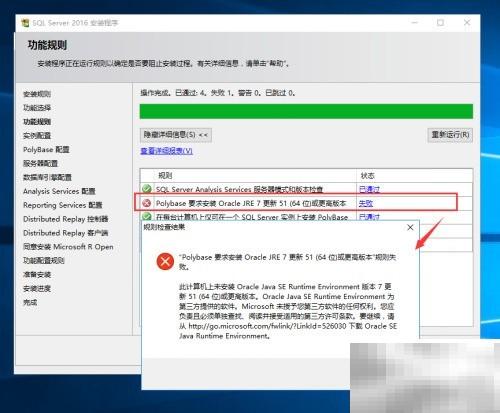This screenshot has height=413, width=500.
Task: Click SQL Server Analysis Services rule text
Action: point(239,189)
